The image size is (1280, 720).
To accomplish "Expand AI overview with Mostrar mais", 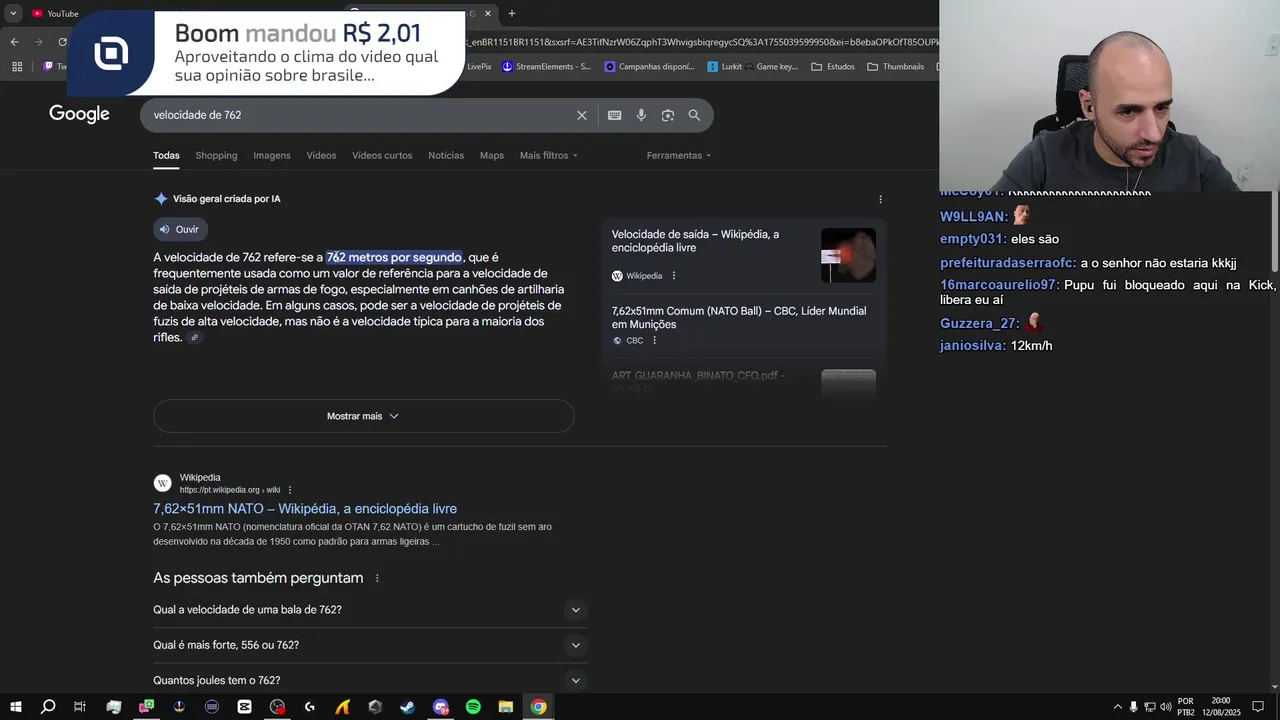I will point(363,416).
